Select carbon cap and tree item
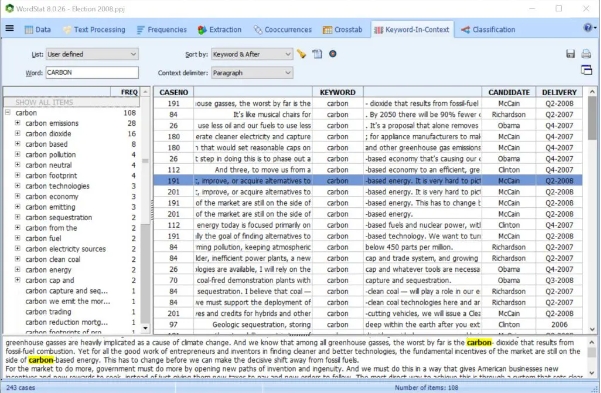 (50, 280)
